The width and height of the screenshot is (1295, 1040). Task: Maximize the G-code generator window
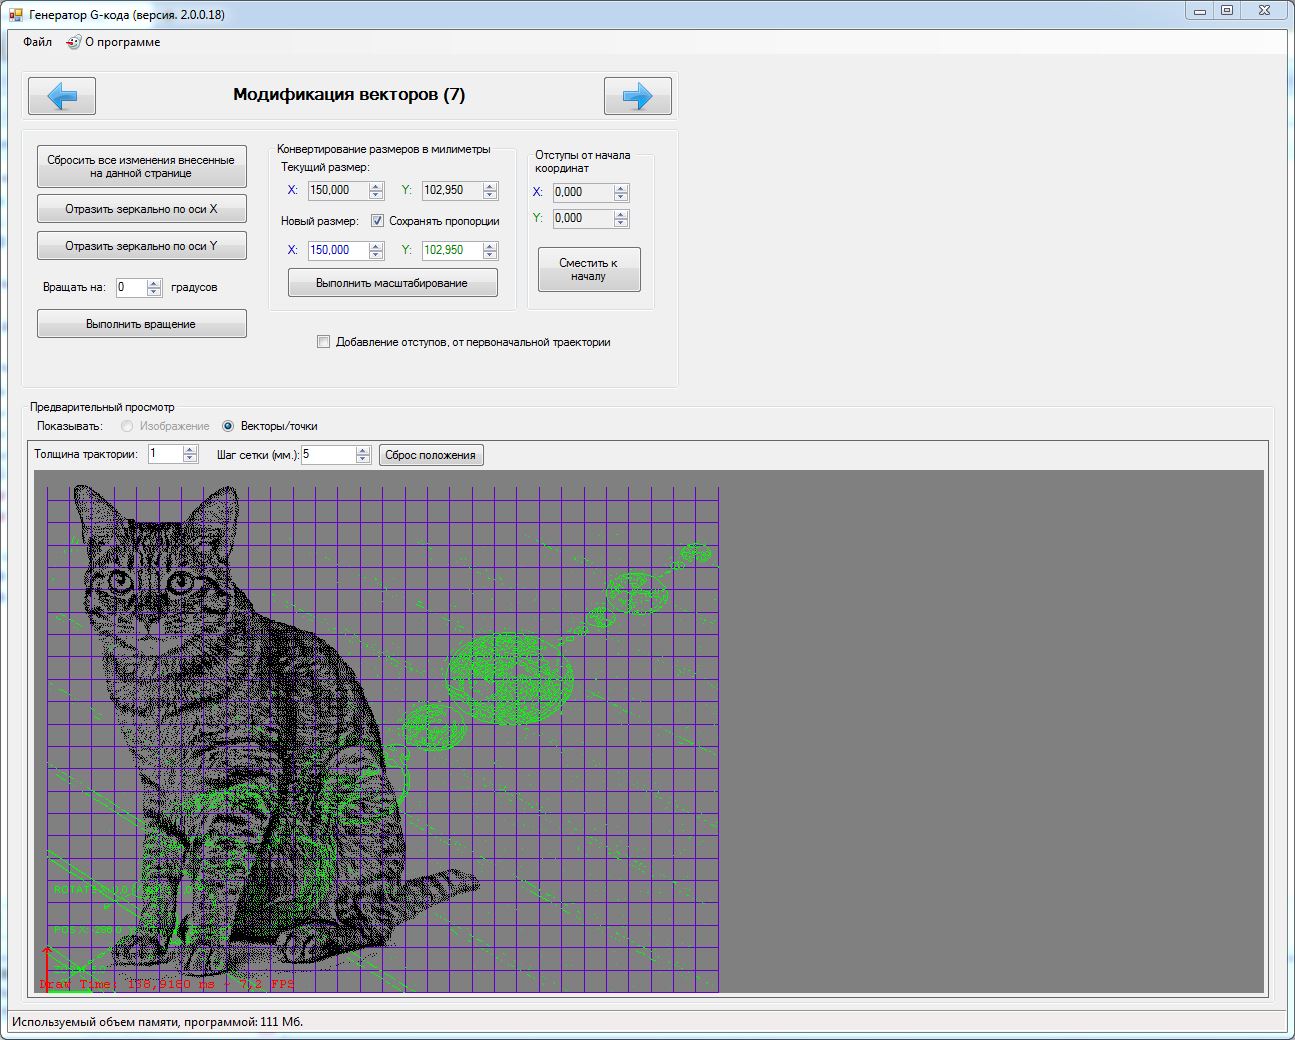coord(1227,11)
